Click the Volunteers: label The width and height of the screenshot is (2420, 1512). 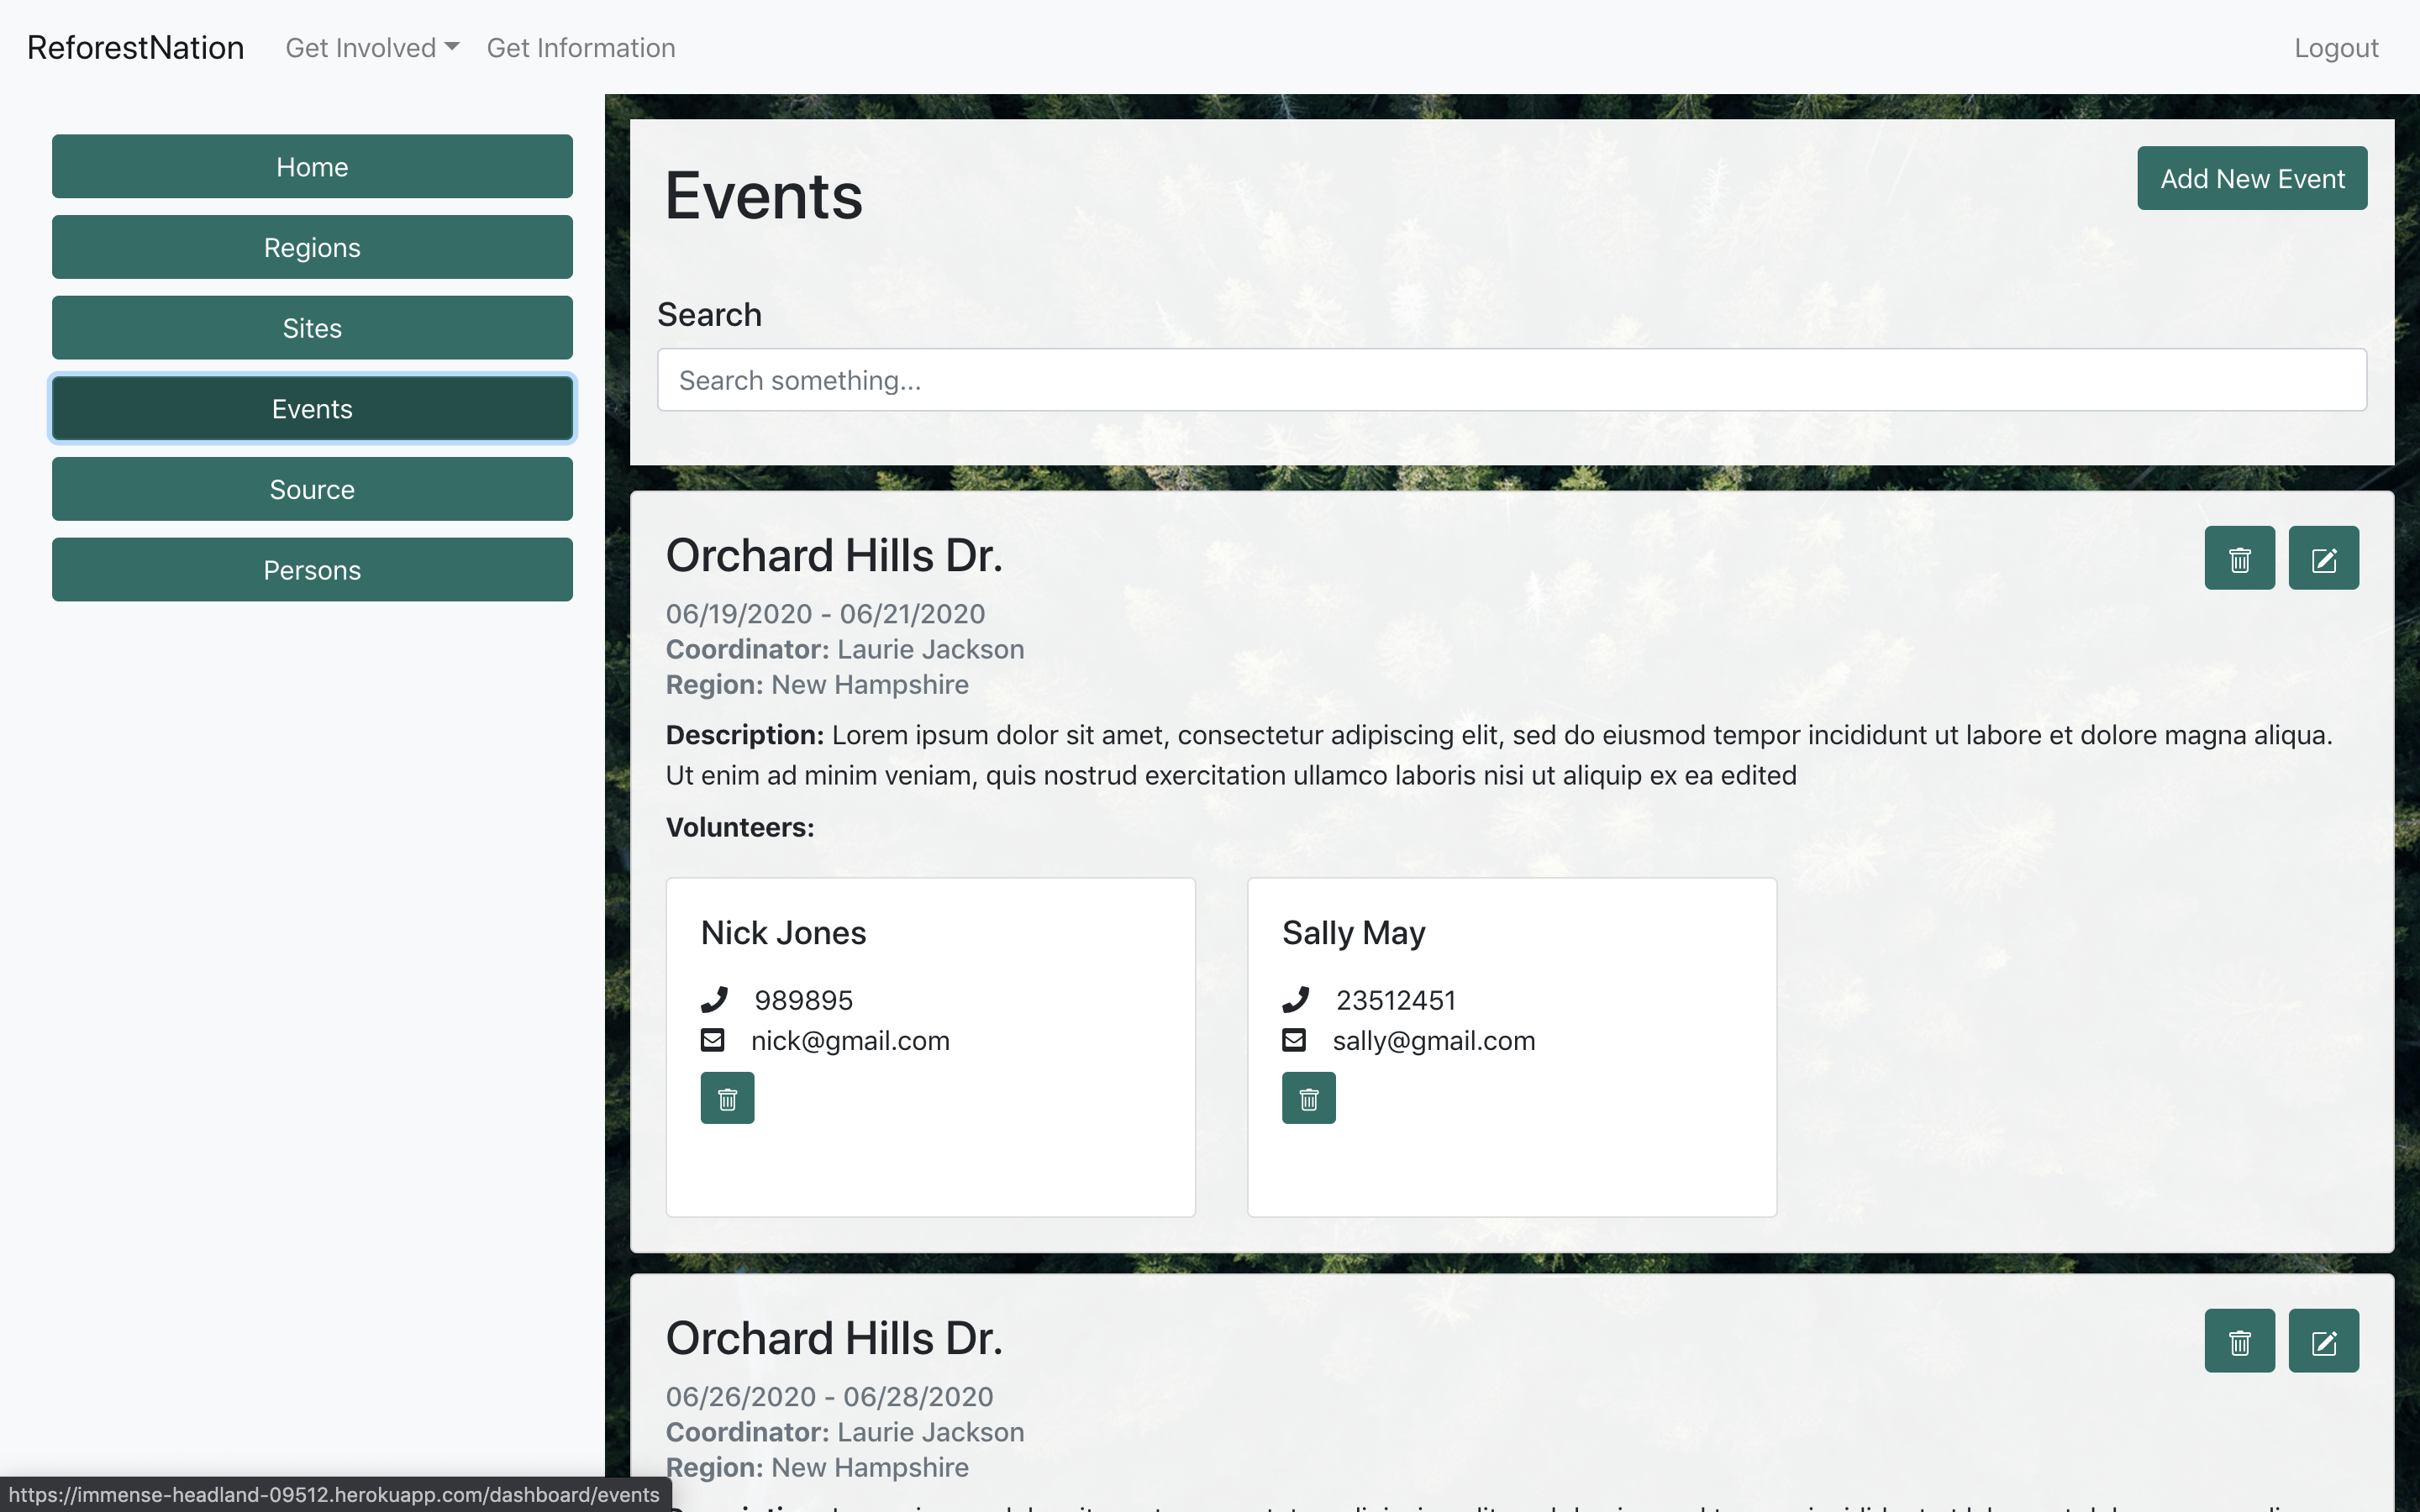[740, 827]
